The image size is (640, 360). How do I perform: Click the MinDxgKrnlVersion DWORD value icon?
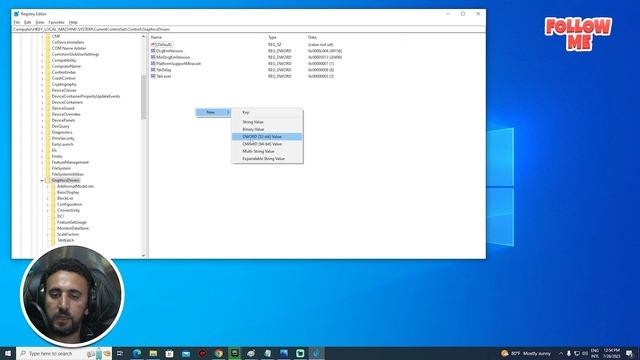tap(153, 57)
